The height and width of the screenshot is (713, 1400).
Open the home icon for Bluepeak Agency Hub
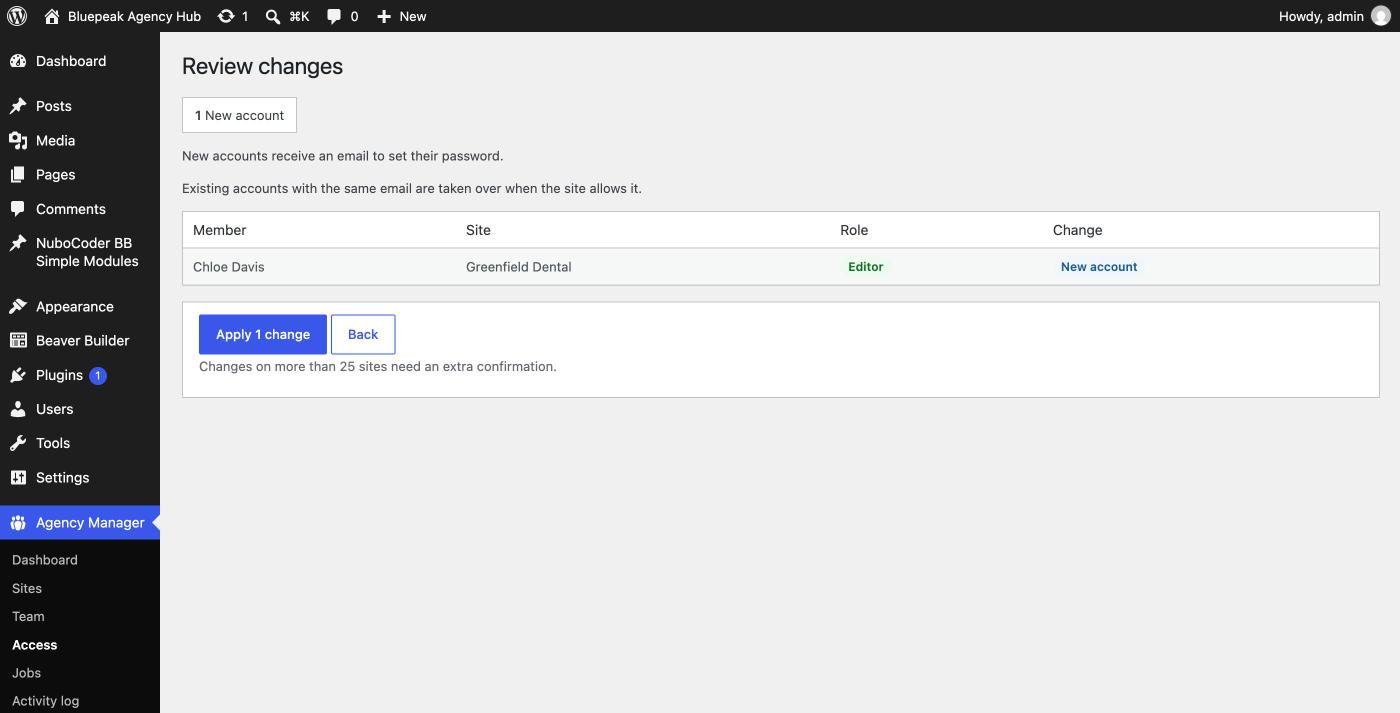click(x=52, y=16)
